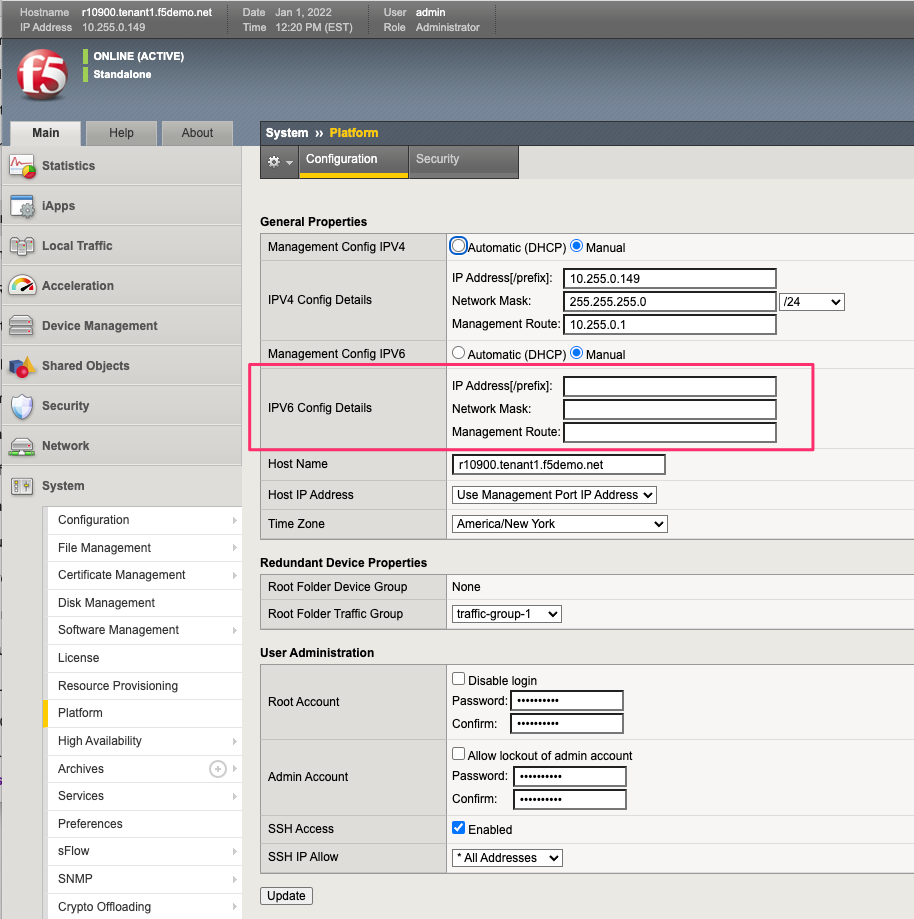Expand the Certificate Management submenu
Viewport: 914px width, 919px height.
point(235,575)
